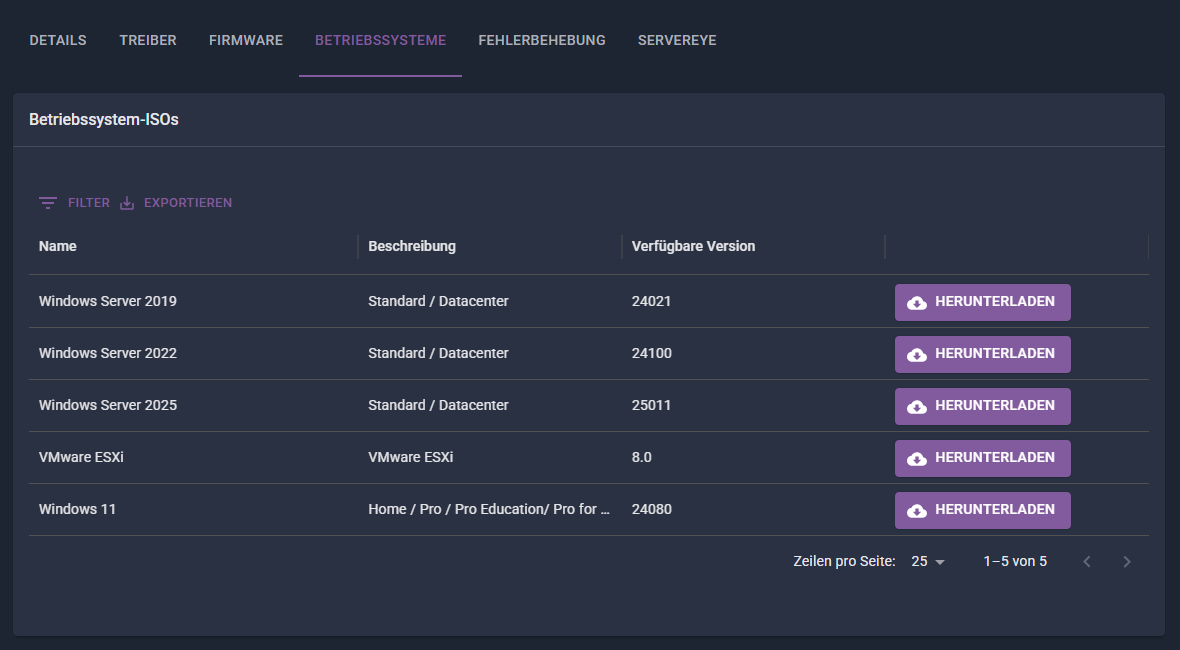Go to the next page arrow
Viewport: 1180px width, 650px height.
[x=1127, y=561]
